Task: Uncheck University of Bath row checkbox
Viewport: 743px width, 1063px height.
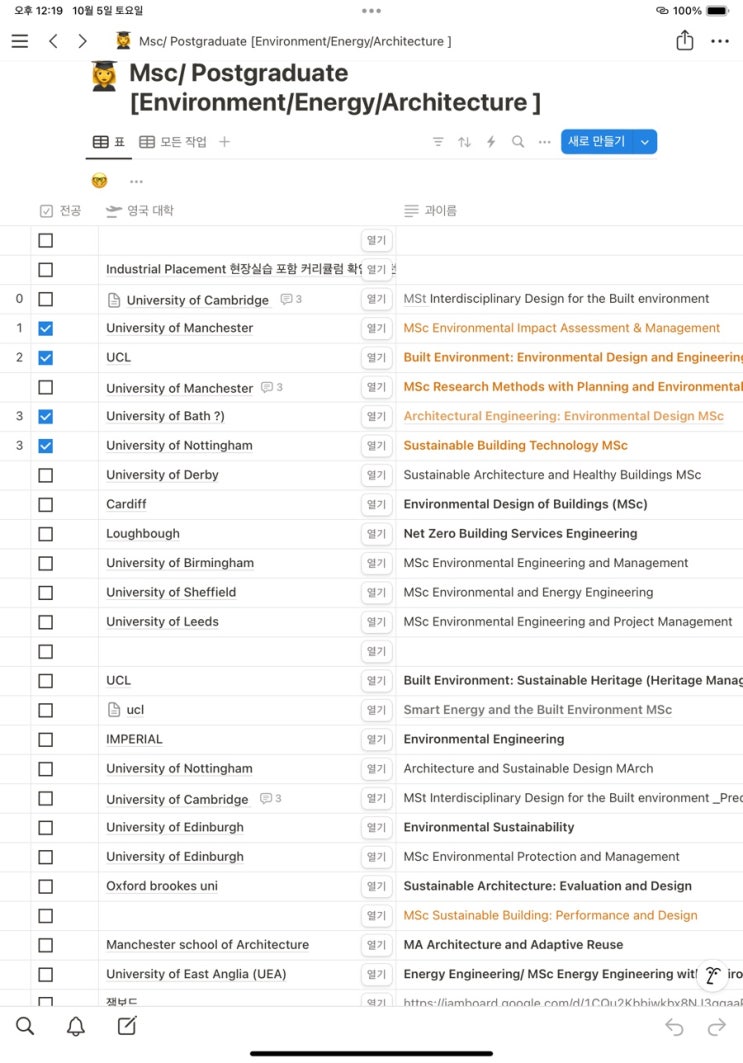Action: point(45,416)
